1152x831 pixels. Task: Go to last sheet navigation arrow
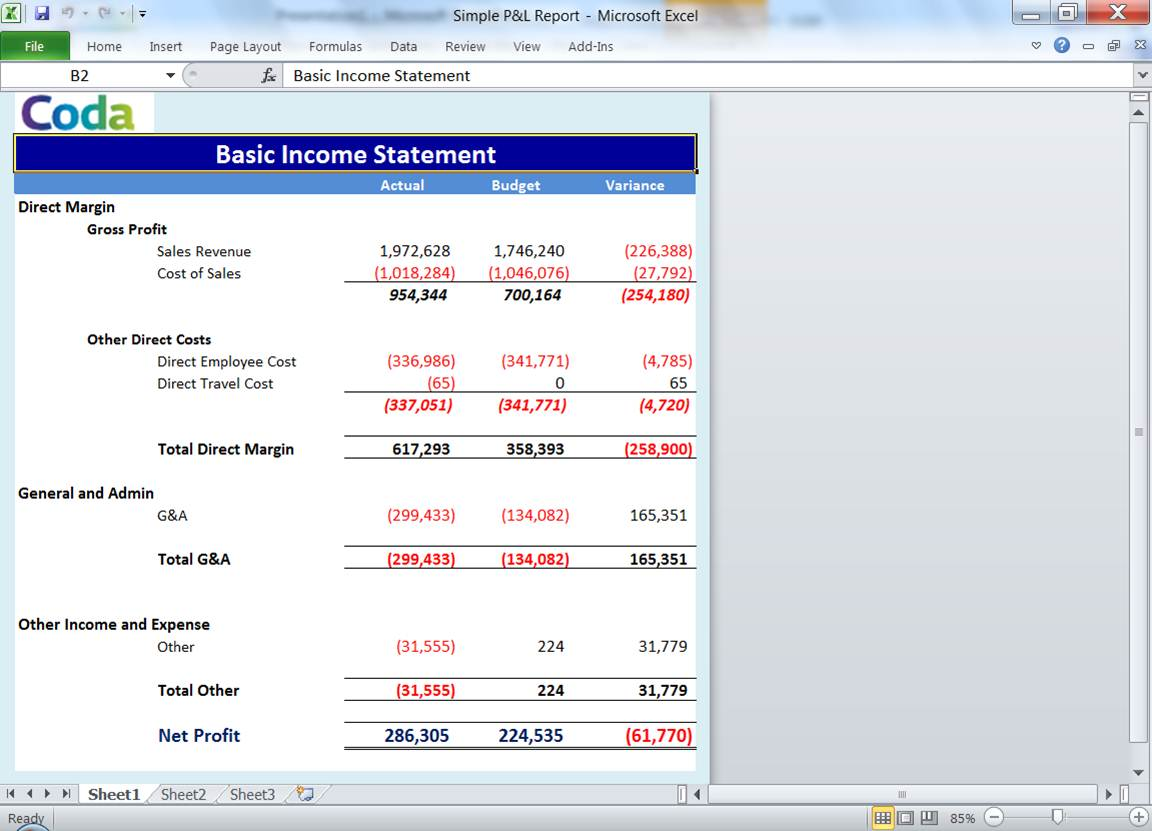pos(66,794)
